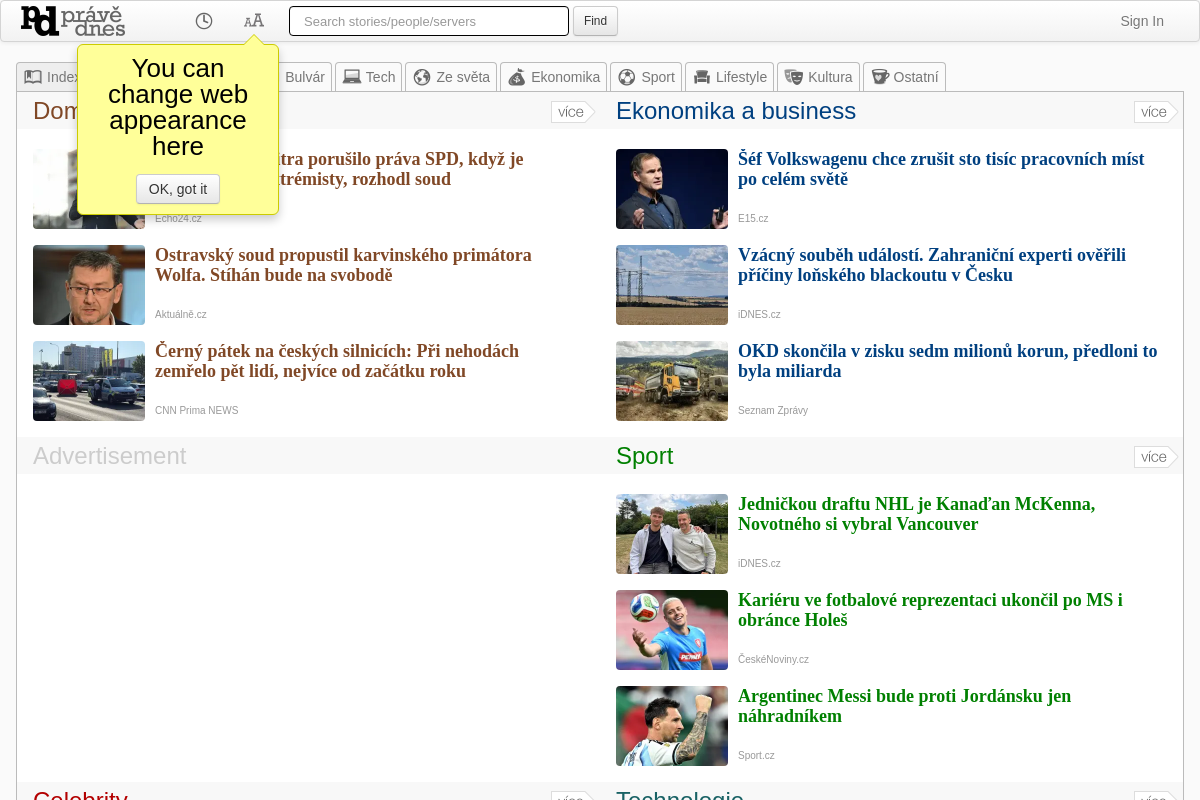Switch to the Tech tab
This screenshot has width=1200, height=800.
coord(369,77)
